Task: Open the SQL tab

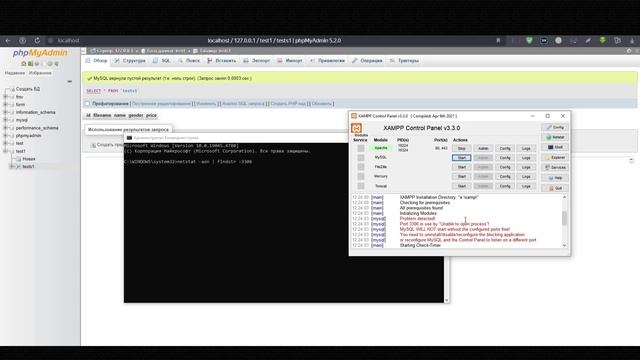Action: [162, 60]
